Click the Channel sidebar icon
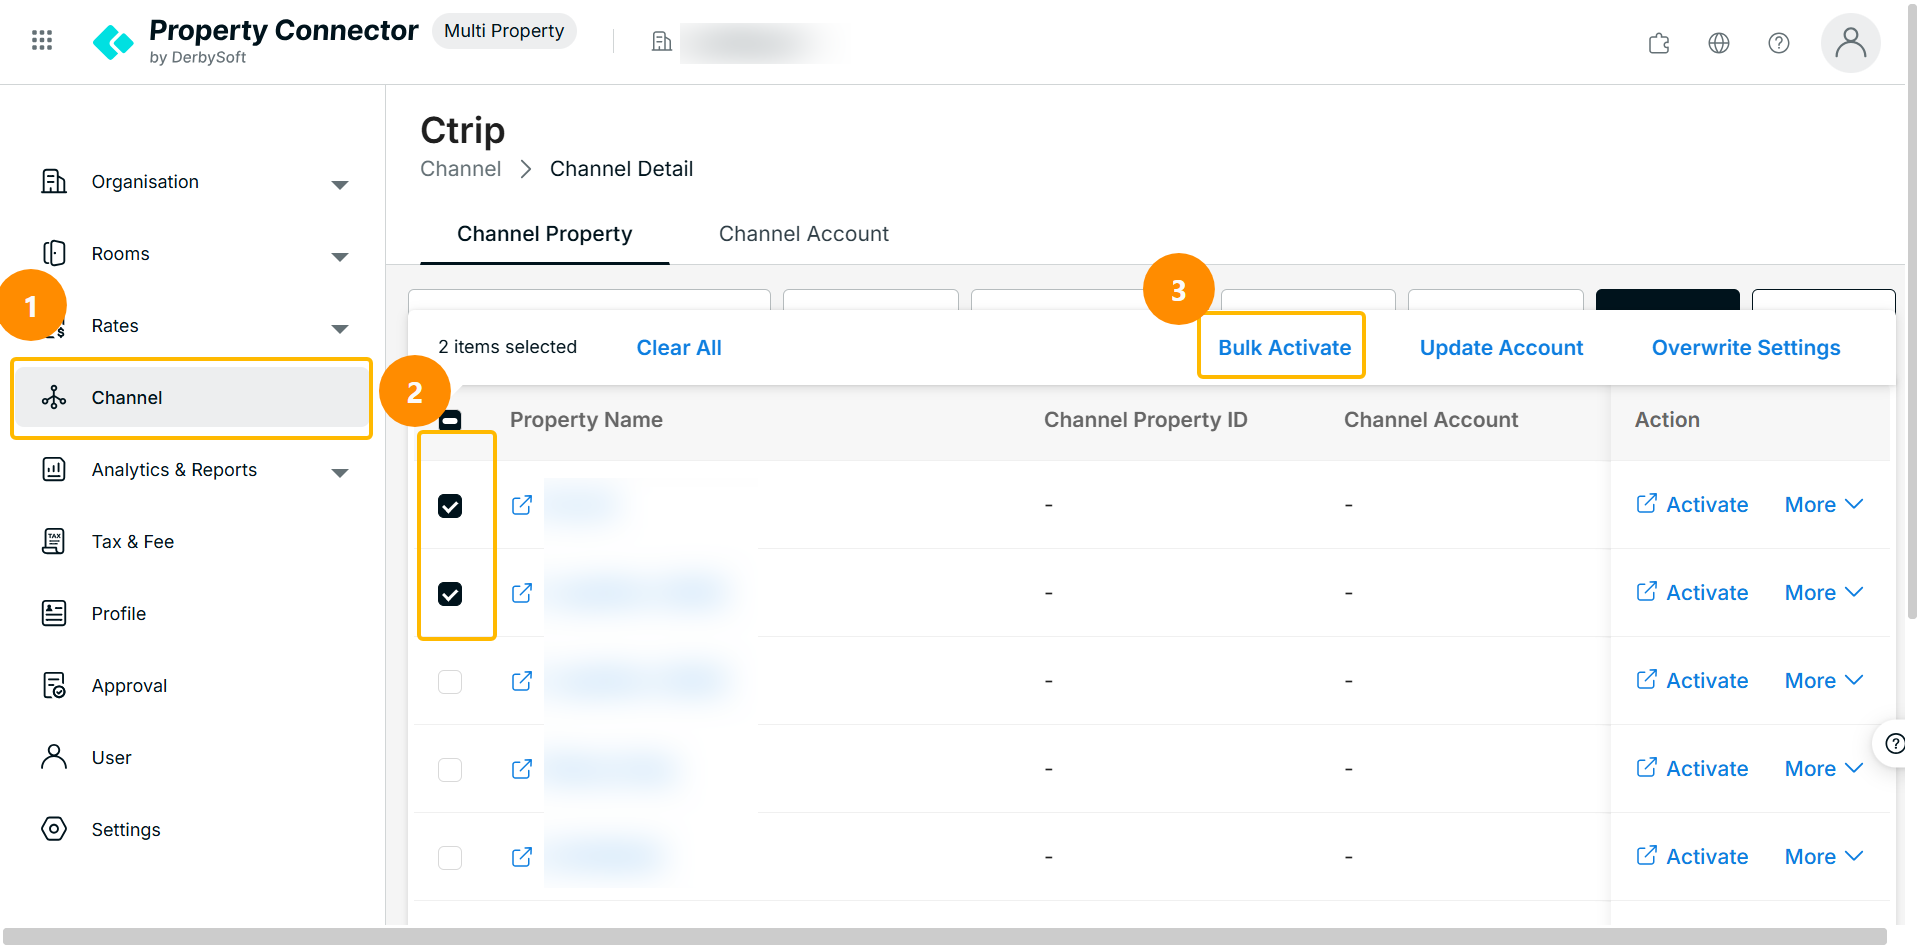This screenshot has width=1920, height=947. click(54, 398)
